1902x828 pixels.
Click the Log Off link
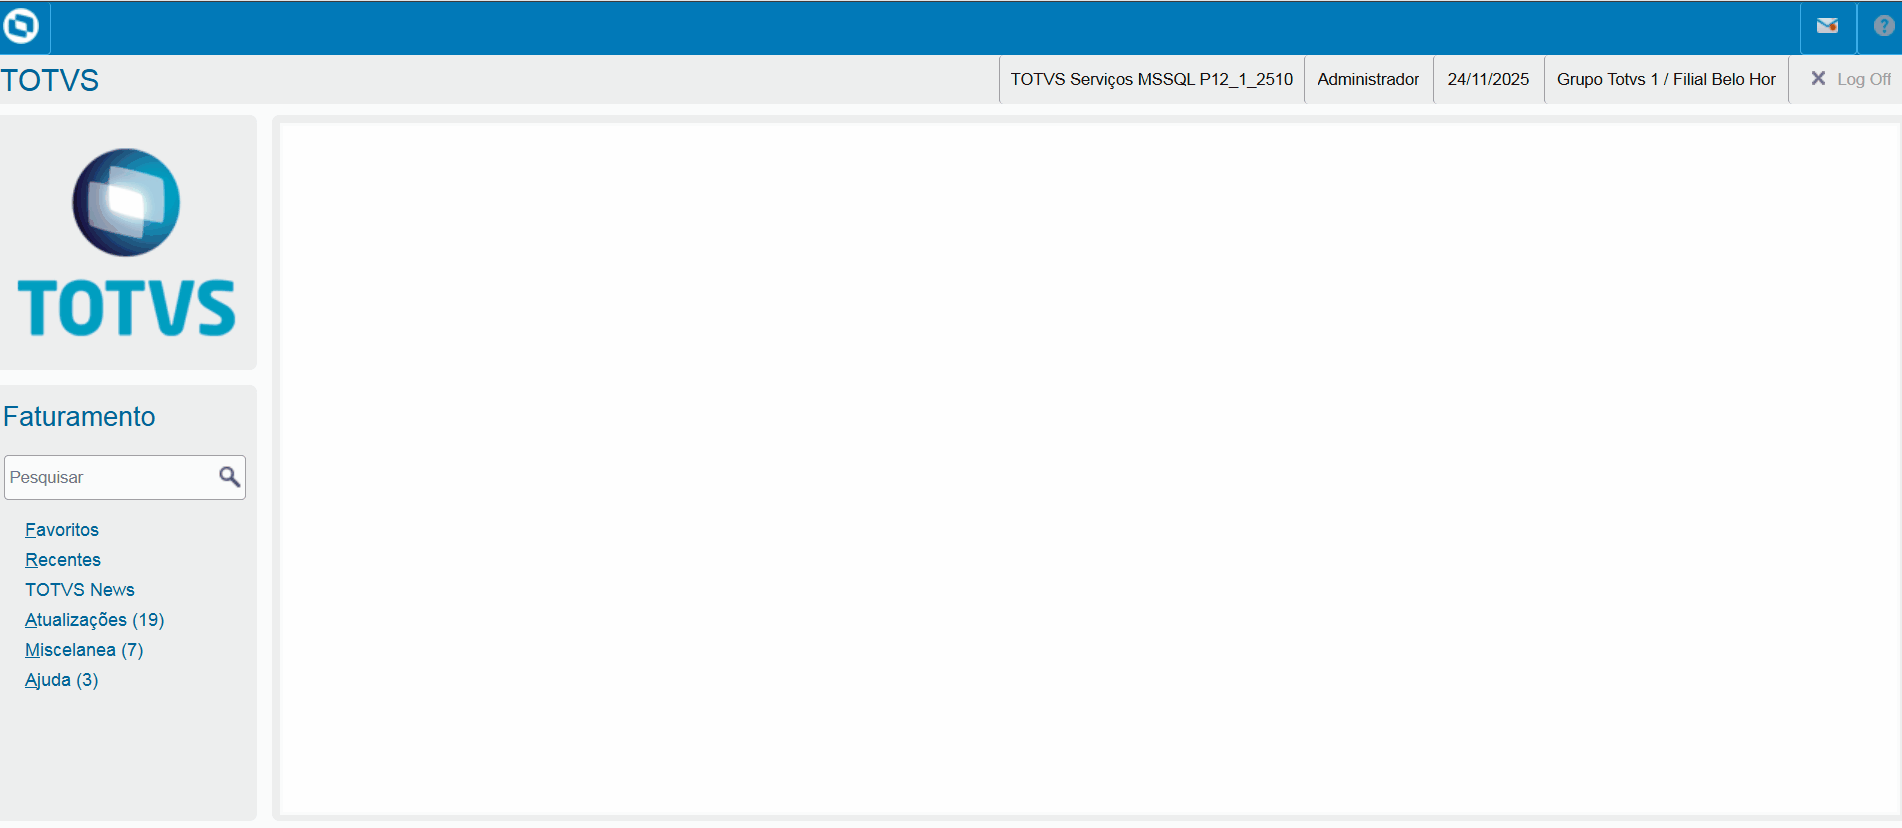1864,79
